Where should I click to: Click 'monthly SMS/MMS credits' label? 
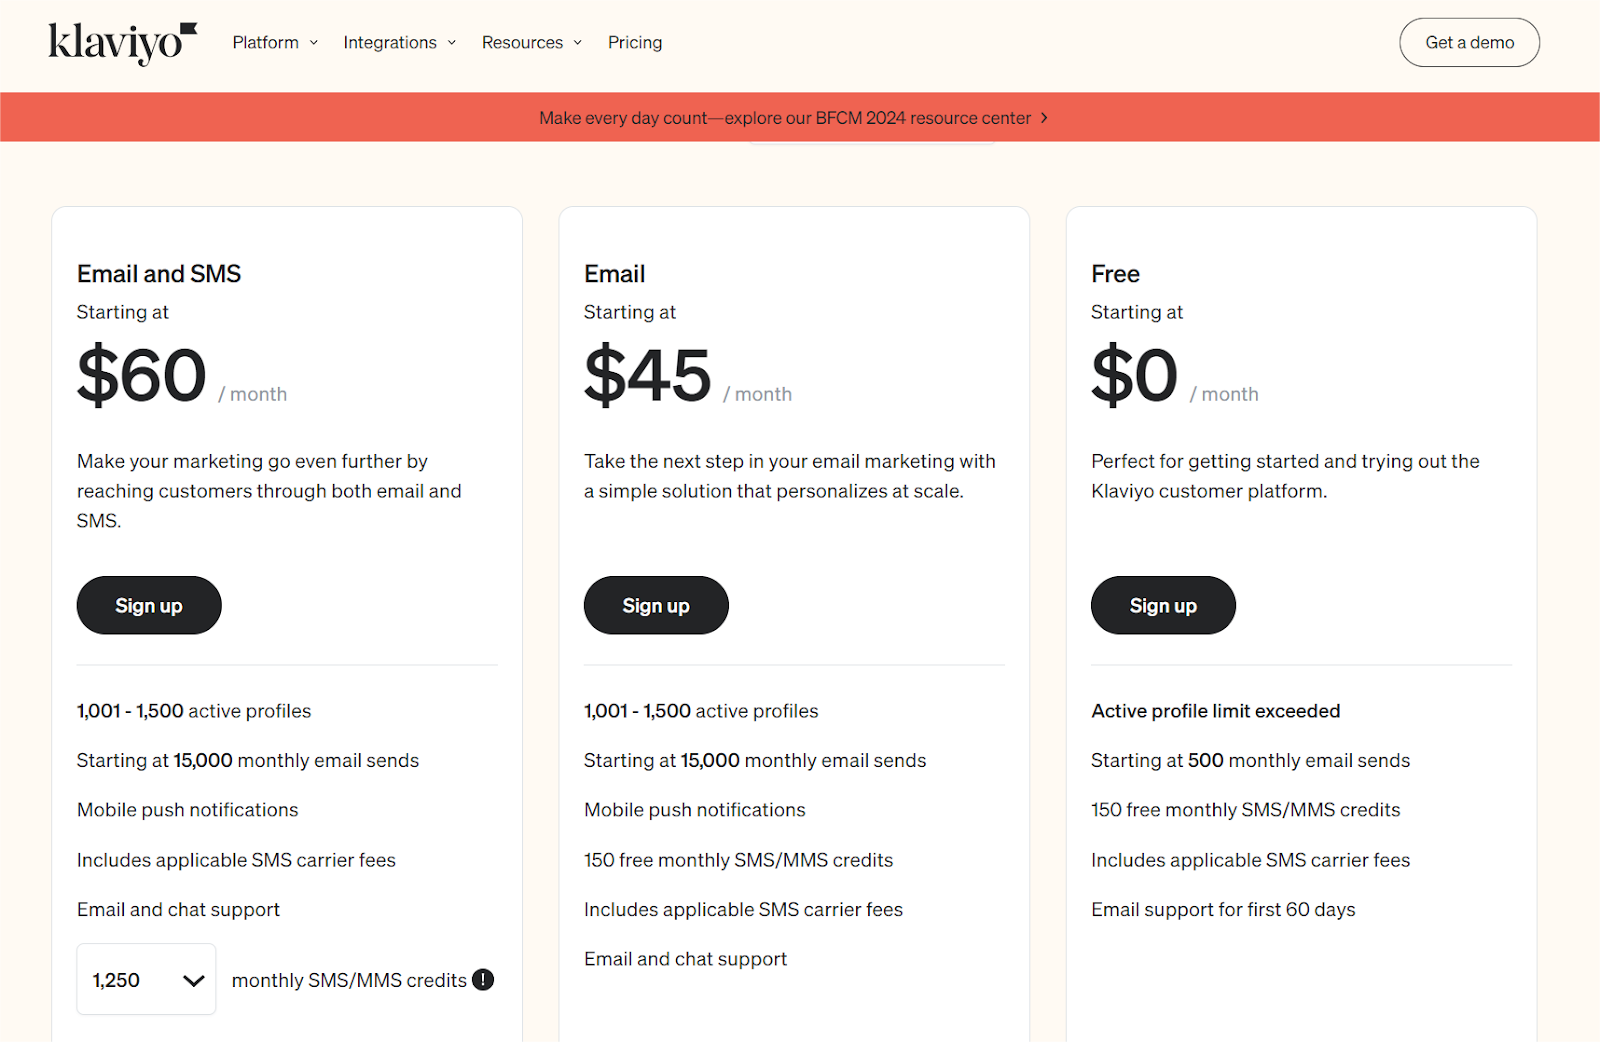[349, 981]
